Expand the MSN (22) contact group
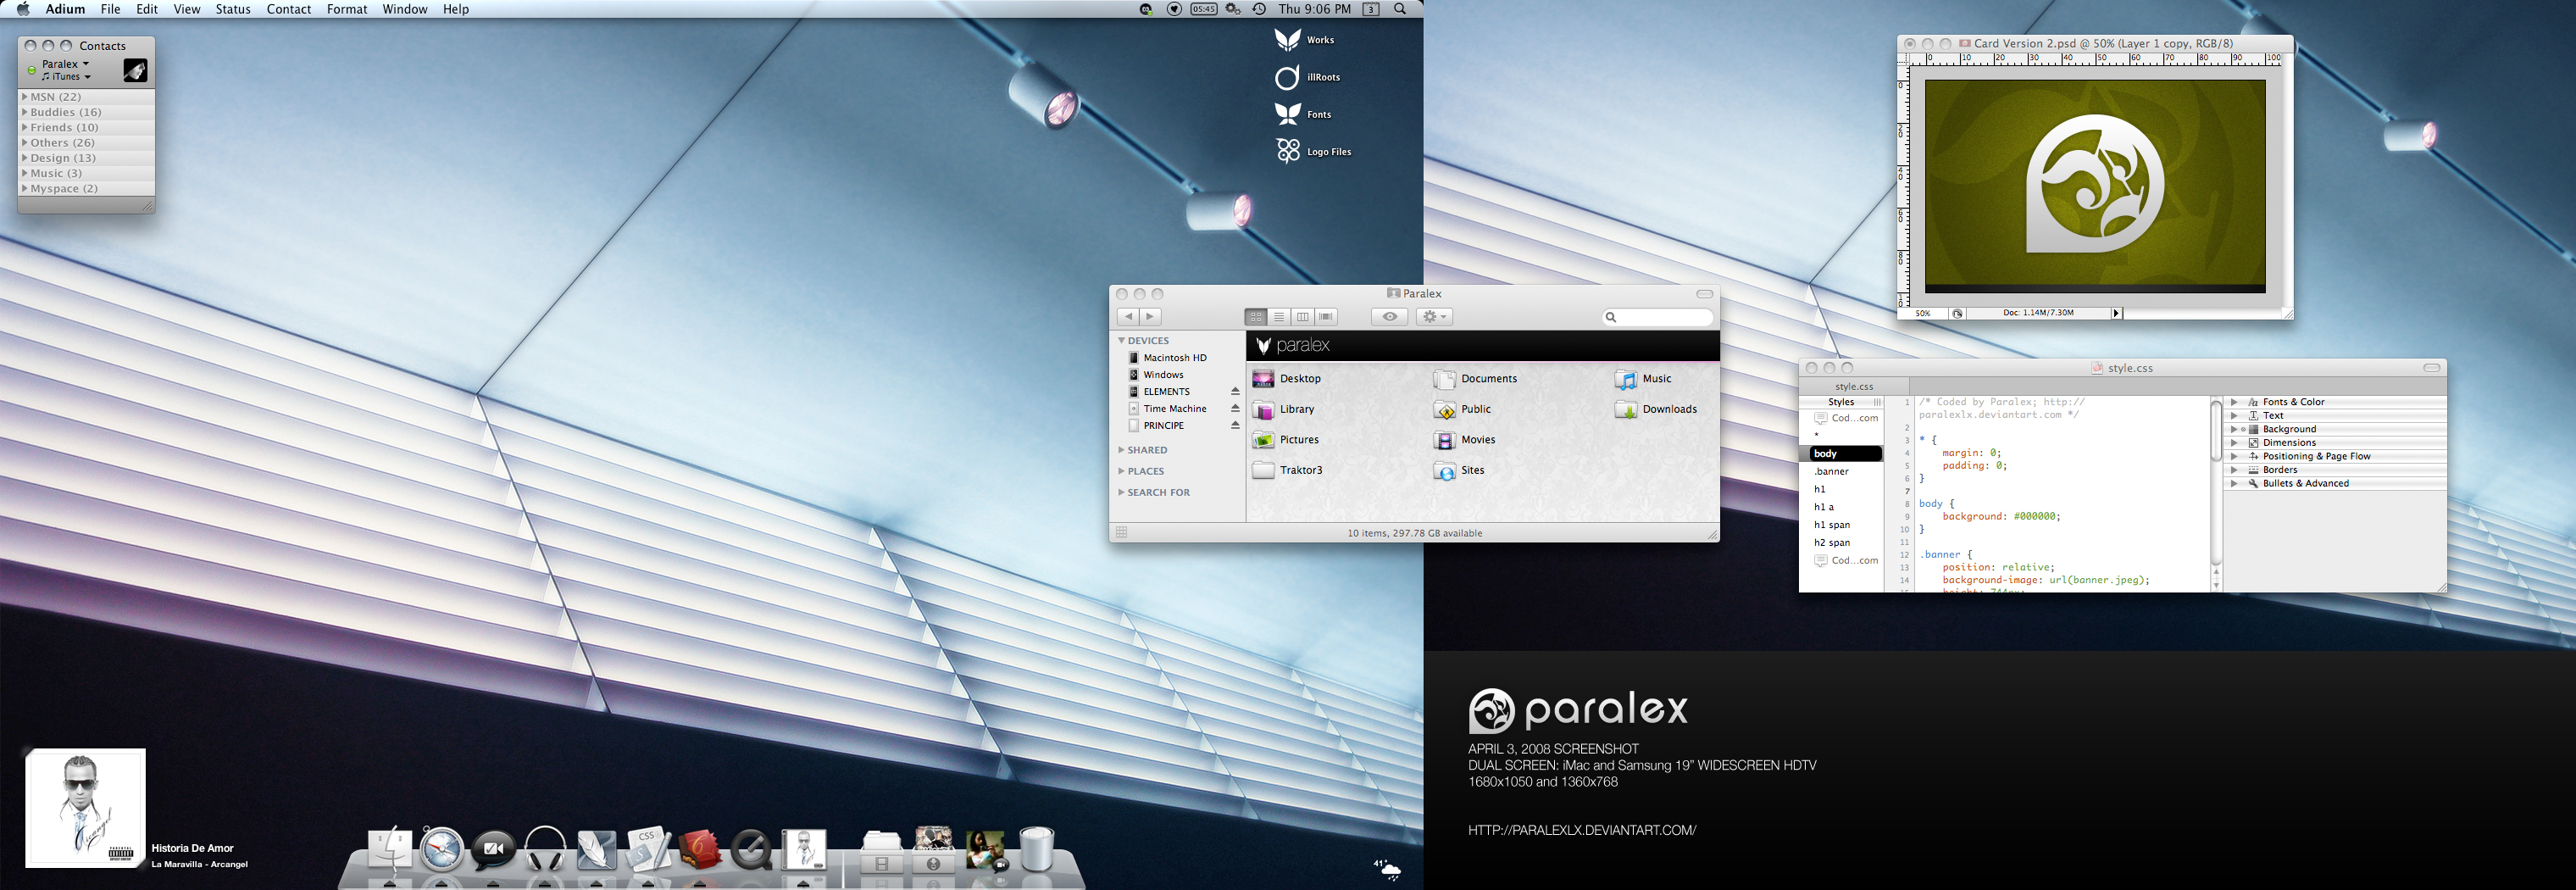This screenshot has height=890, width=2576. 25,97
